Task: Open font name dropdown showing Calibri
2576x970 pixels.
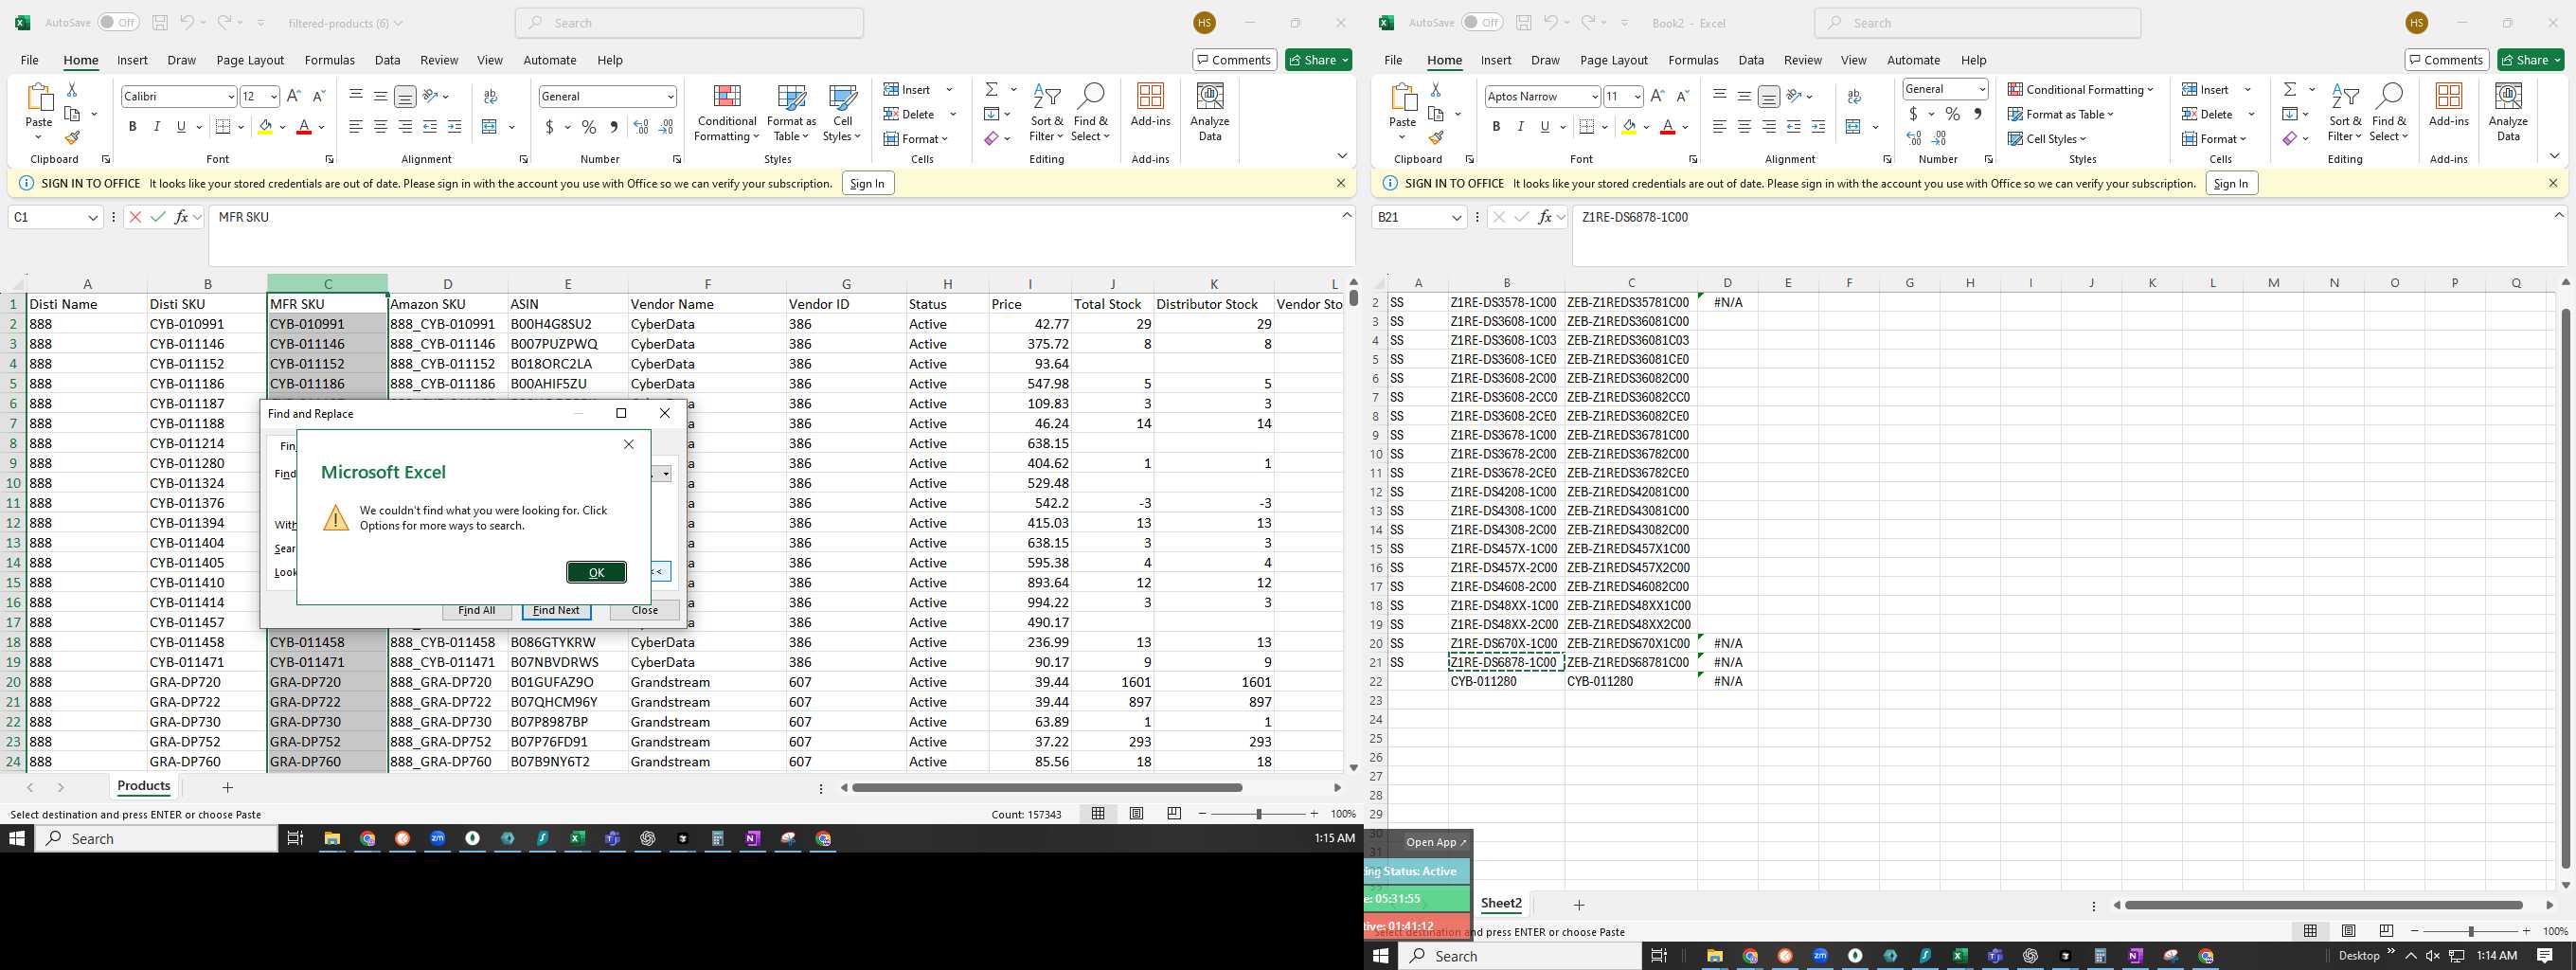Action: pos(231,97)
